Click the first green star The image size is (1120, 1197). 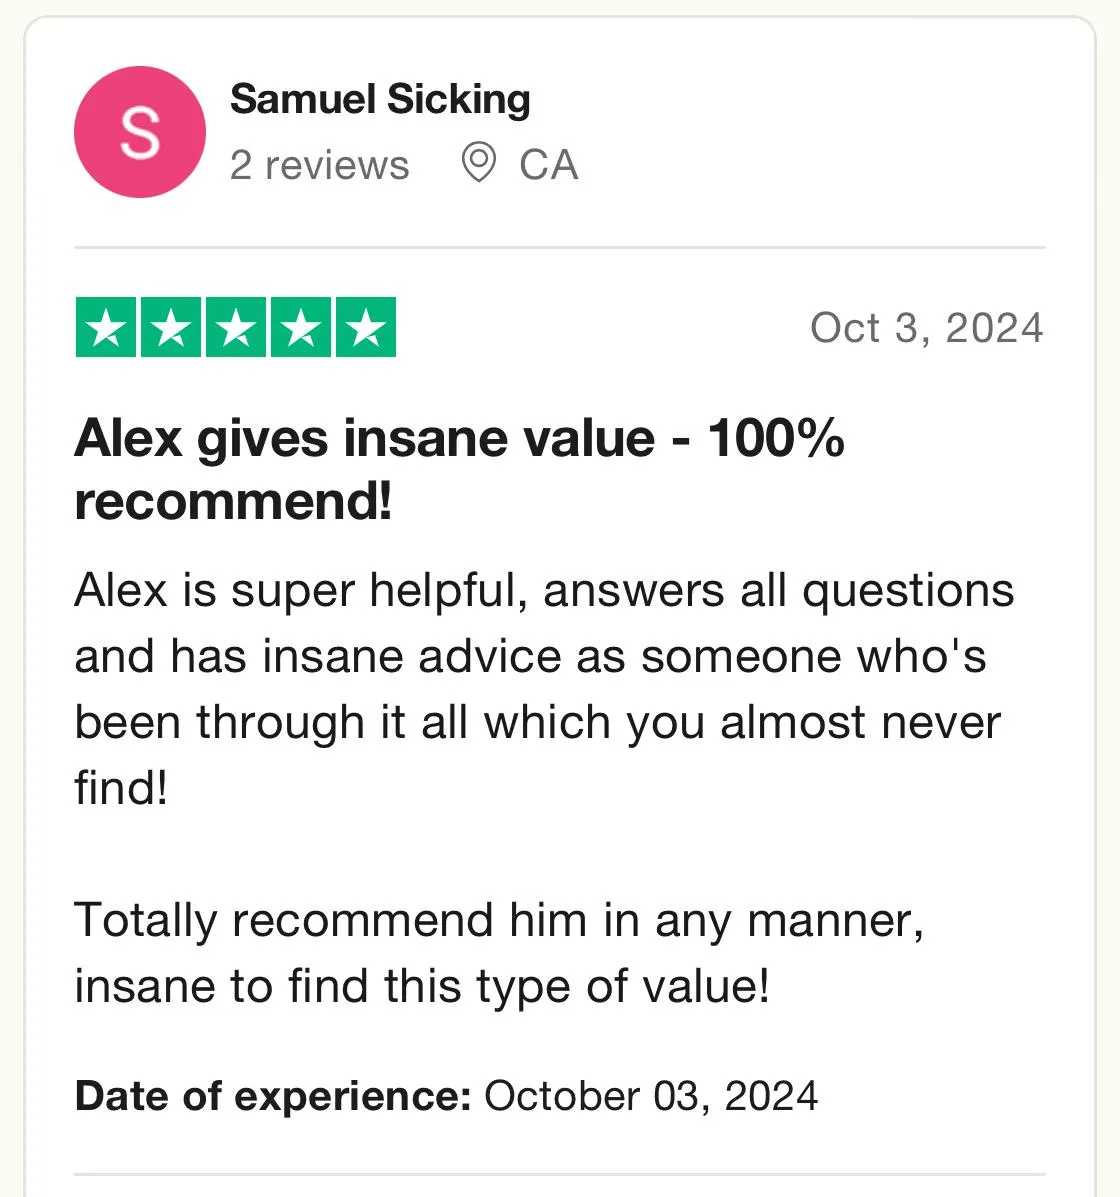[107, 327]
